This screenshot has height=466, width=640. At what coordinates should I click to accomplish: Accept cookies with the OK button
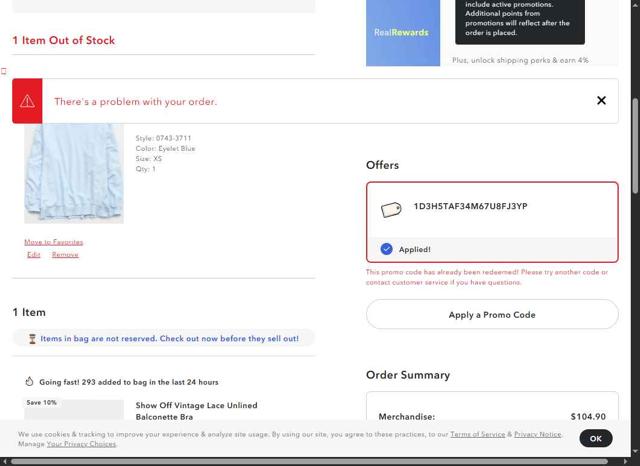pos(596,438)
